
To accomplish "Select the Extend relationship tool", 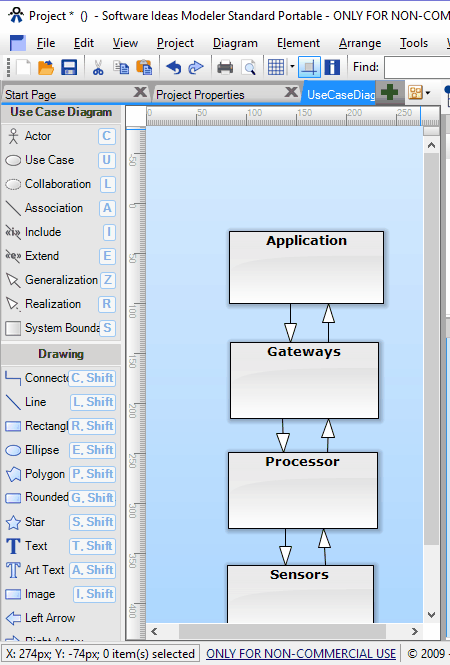I will [x=60, y=256].
